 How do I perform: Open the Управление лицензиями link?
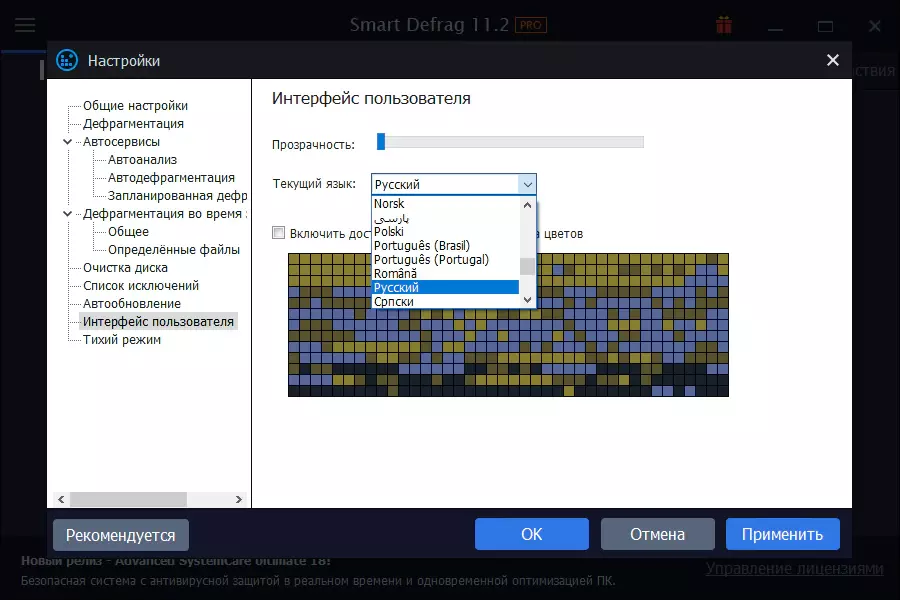(794, 568)
